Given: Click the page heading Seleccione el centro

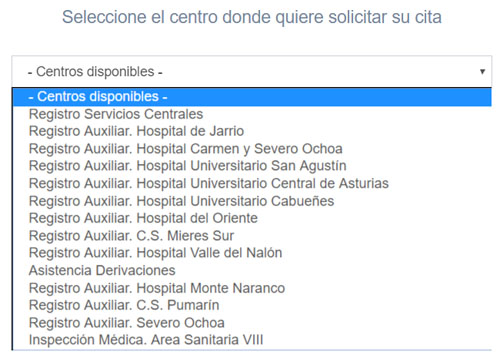Looking at the screenshot, I should coord(252,17).
